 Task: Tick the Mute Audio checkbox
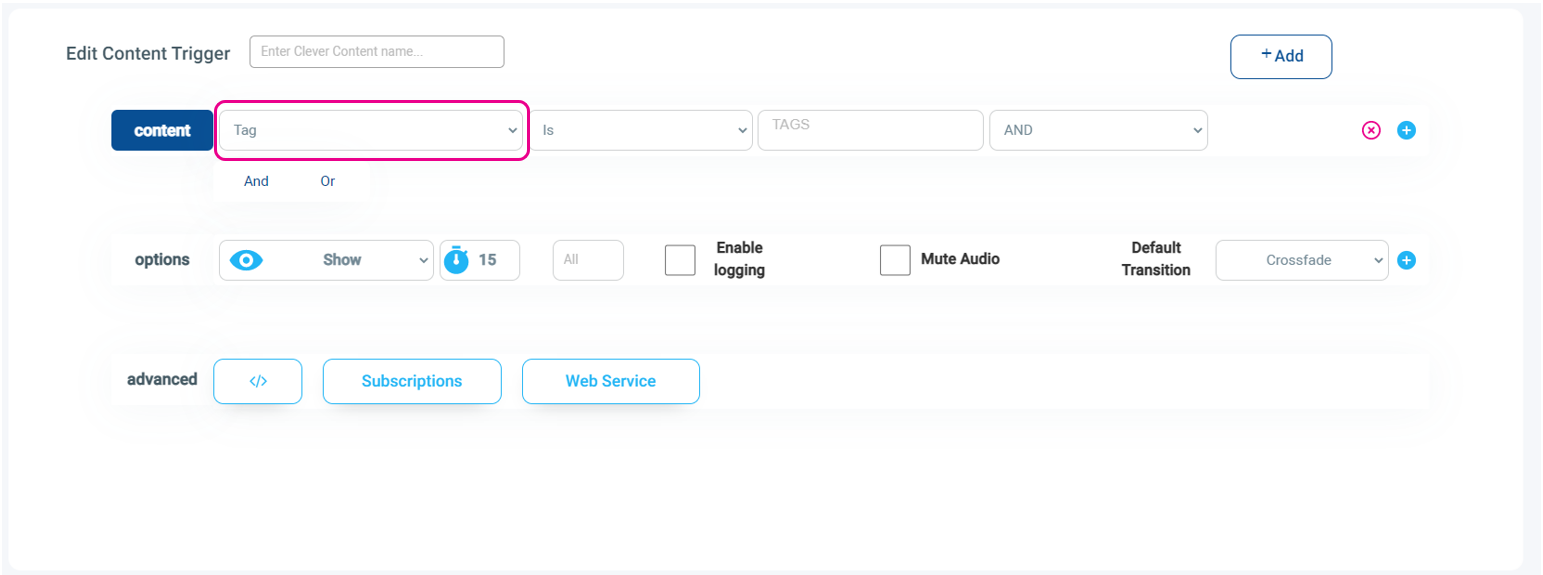tap(895, 260)
